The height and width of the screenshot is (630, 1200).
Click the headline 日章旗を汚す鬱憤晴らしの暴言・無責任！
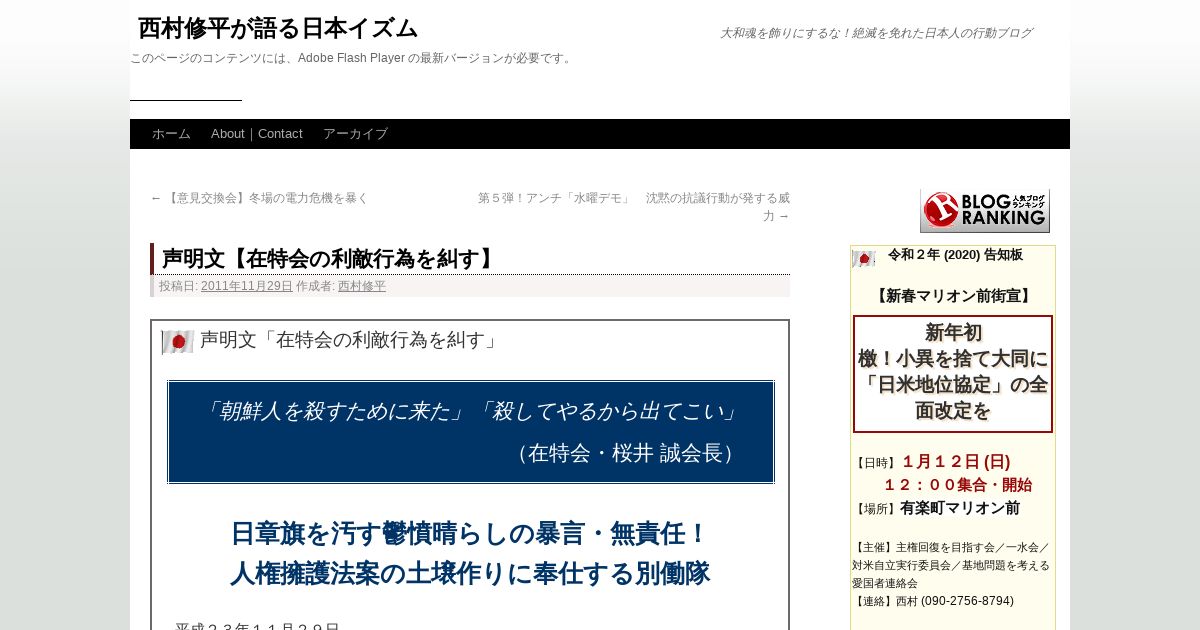click(x=470, y=534)
